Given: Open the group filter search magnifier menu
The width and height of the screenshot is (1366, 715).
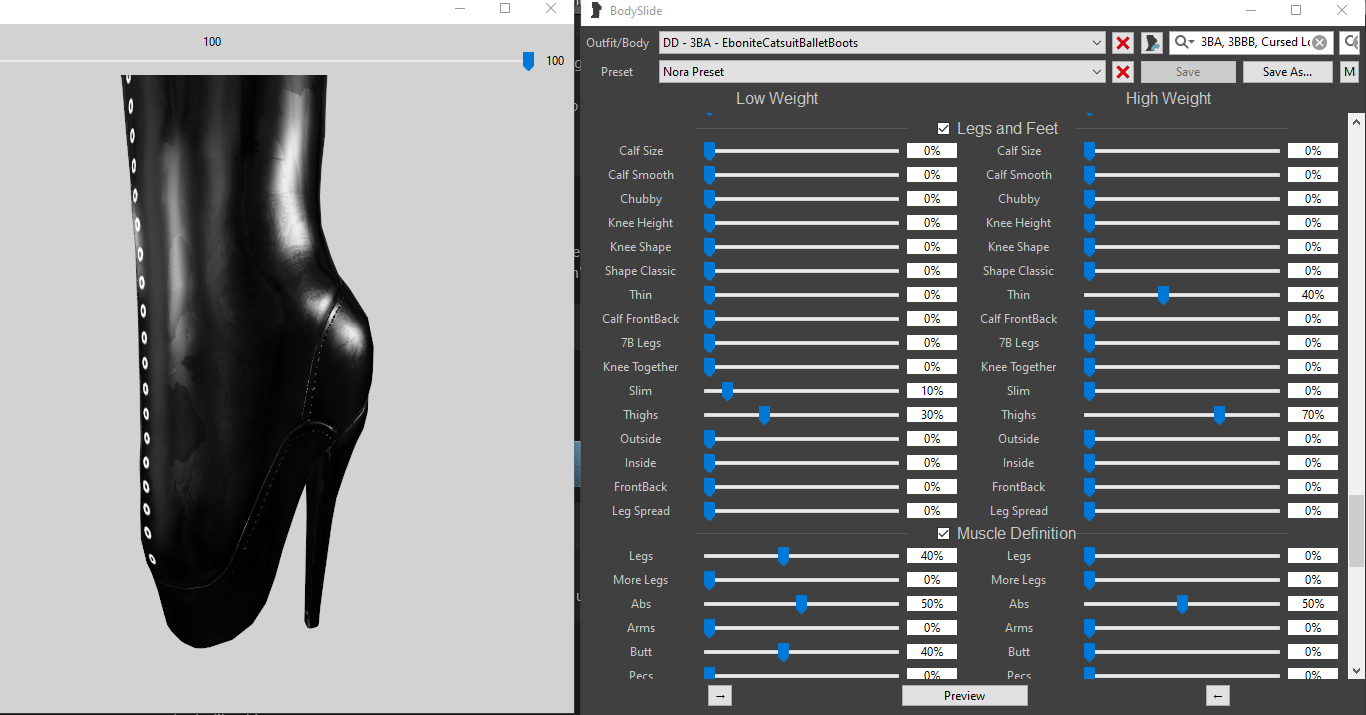Looking at the screenshot, I should (1185, 42).
